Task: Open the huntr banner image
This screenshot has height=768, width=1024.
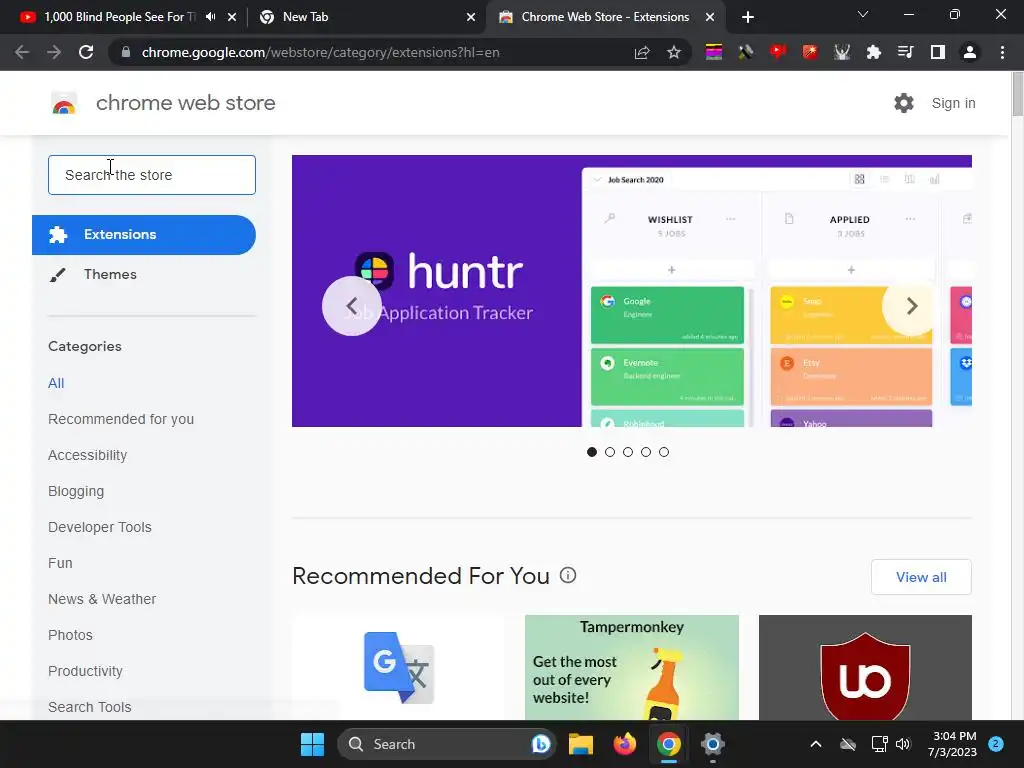Action: pyautogui.click(x=632, y=291)
